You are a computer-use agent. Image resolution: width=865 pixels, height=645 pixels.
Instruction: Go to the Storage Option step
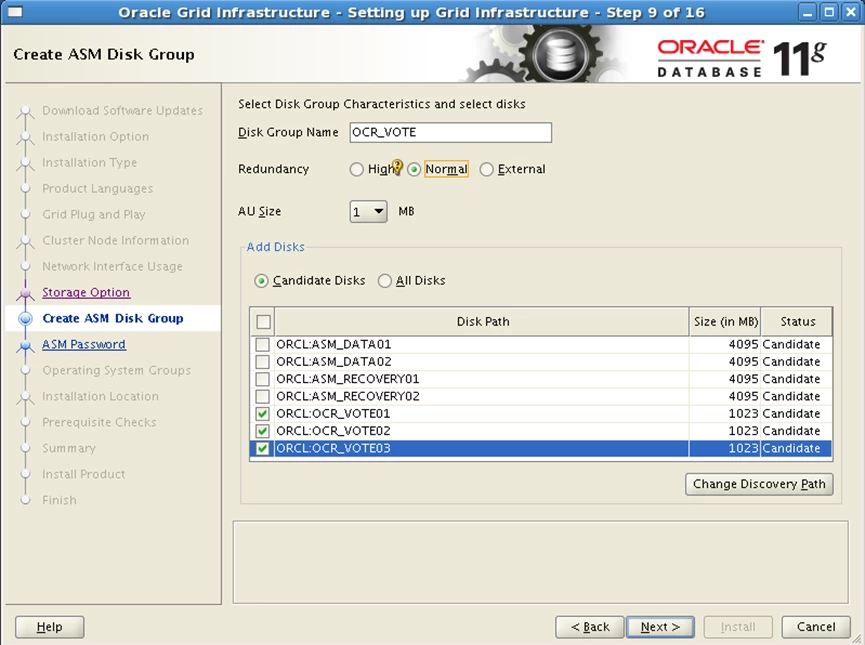click(86, 292)
